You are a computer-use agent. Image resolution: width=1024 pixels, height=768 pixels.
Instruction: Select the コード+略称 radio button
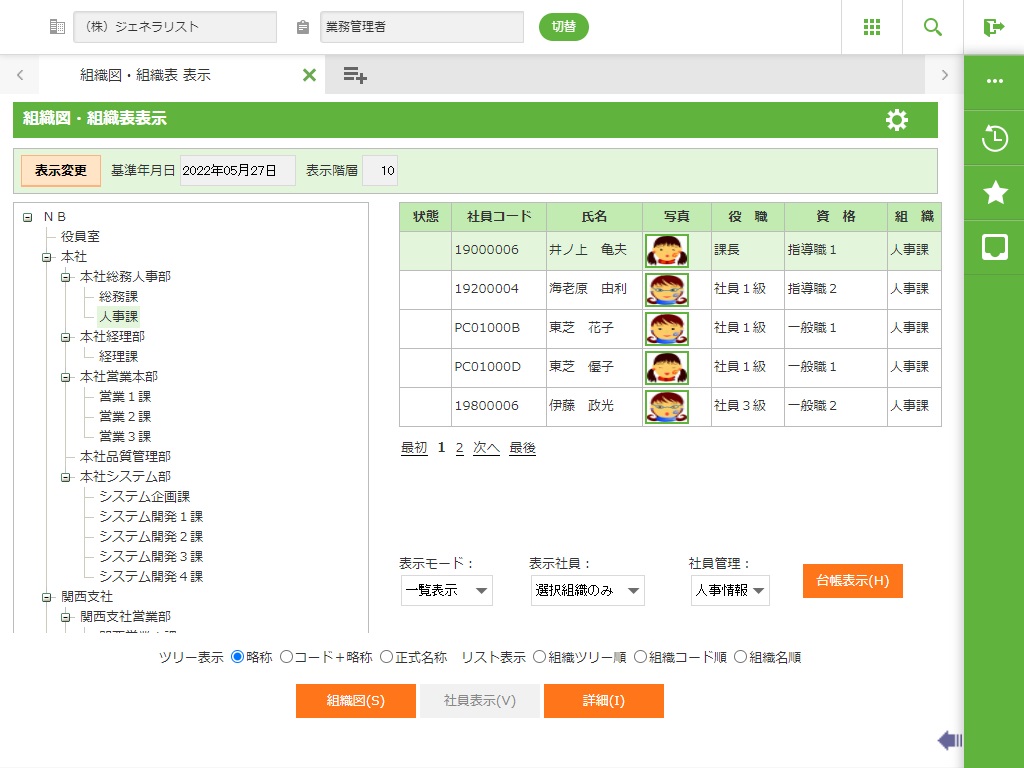[286, 657]
